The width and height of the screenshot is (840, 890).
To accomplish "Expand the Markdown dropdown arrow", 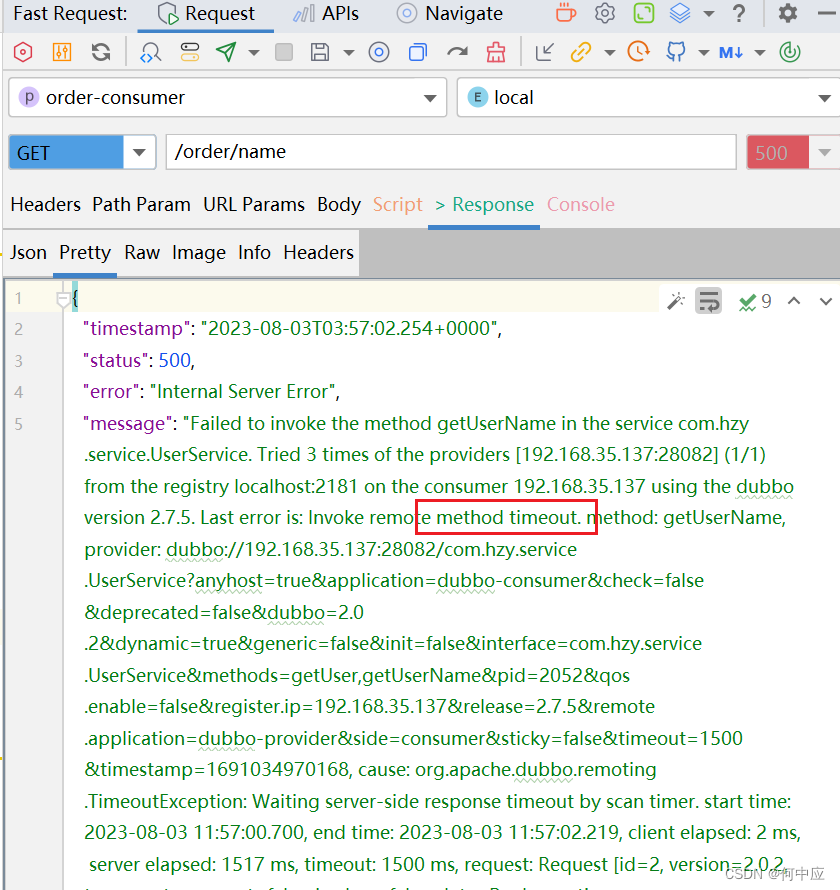I will click(759, 53).
